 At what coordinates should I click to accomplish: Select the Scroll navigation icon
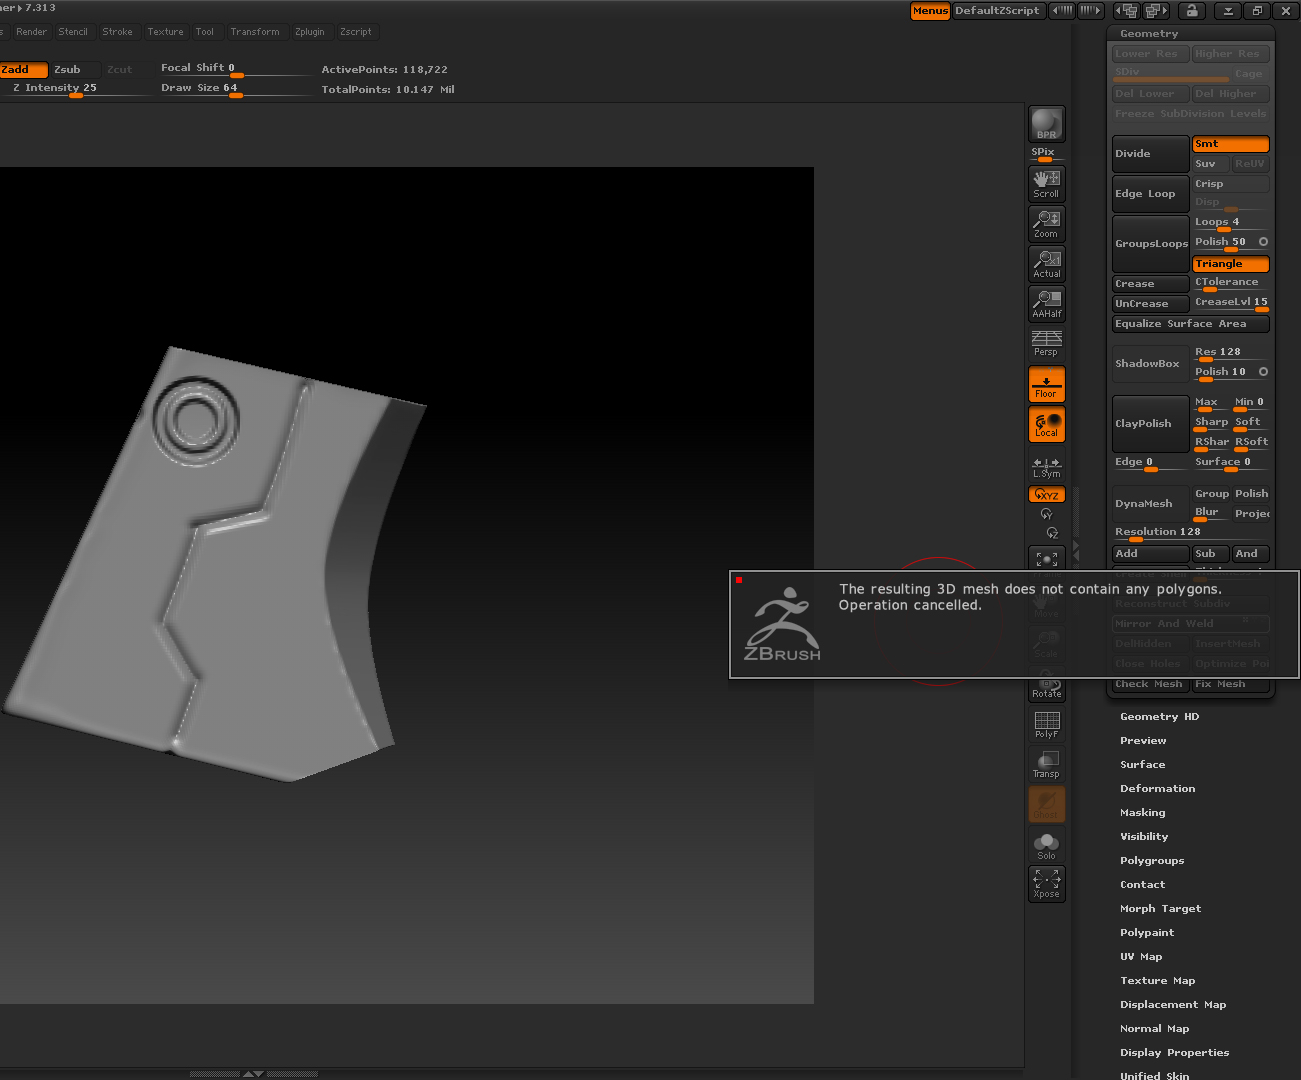point(1046,184)
